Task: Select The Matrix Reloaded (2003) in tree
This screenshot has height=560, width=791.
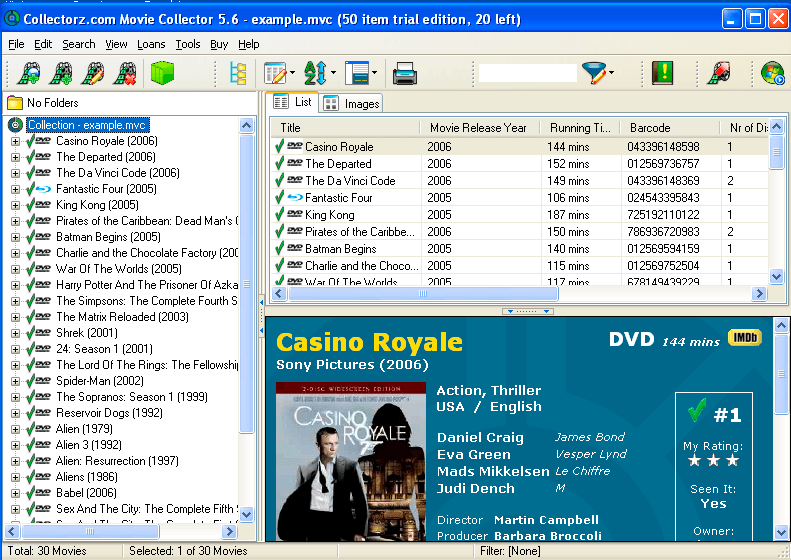Action: 122,317
